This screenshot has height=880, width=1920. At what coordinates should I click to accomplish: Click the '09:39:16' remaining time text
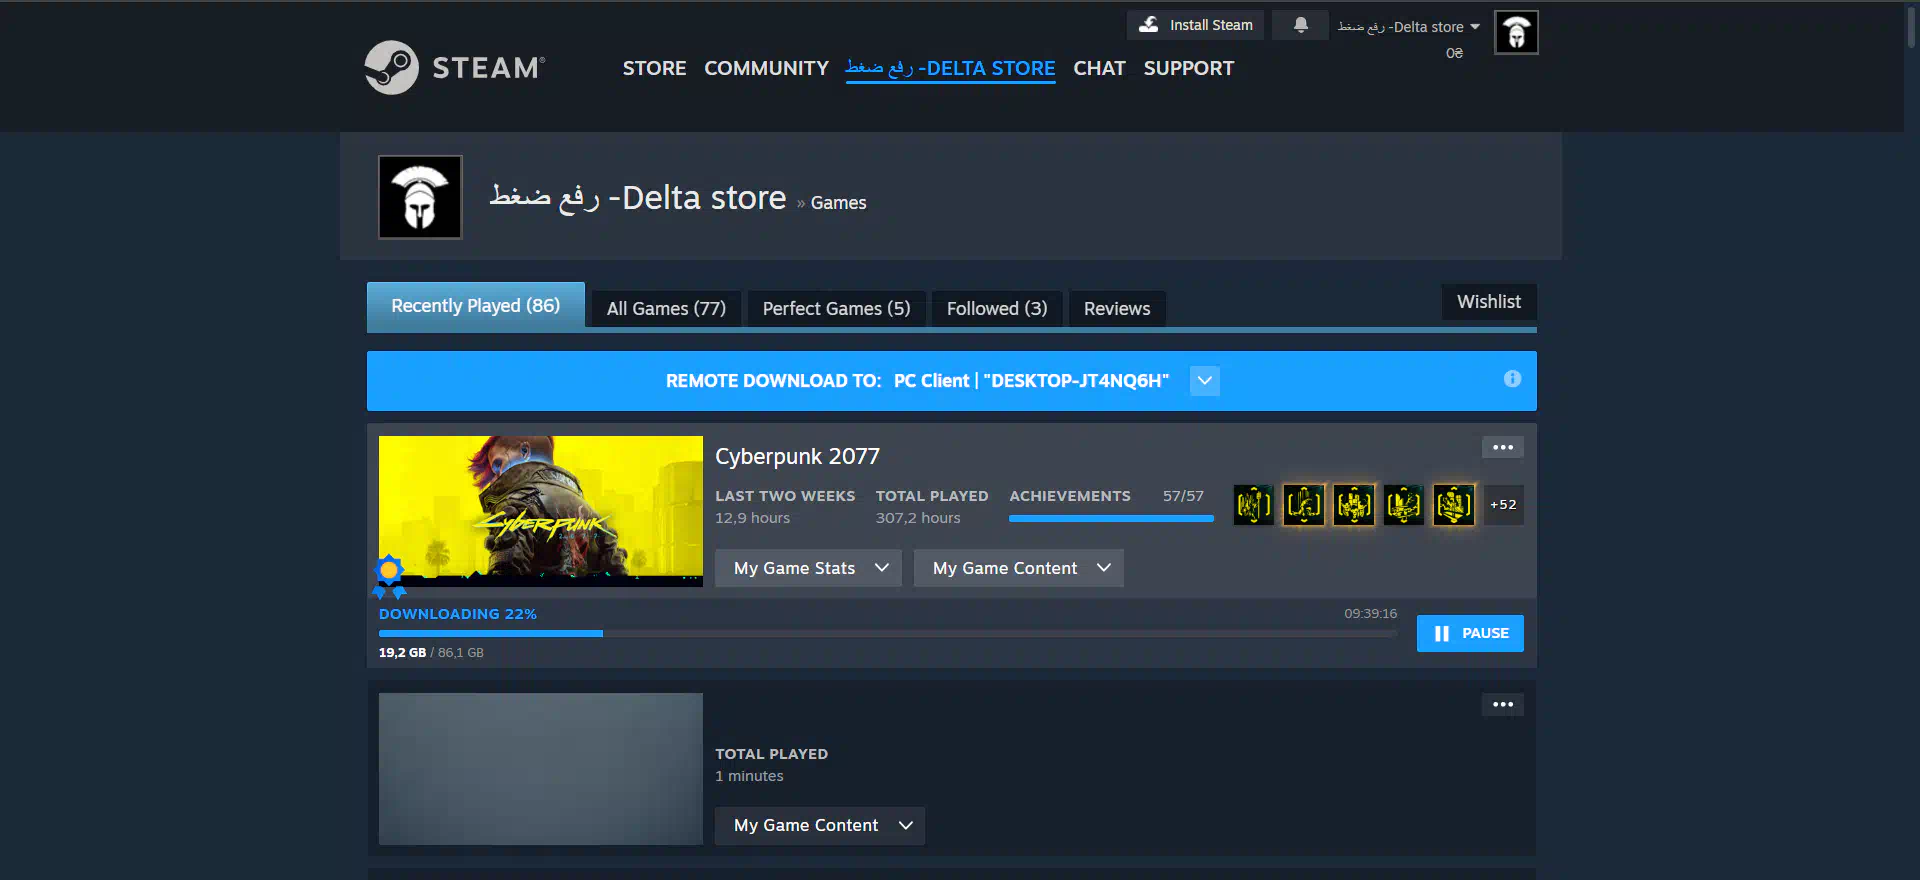pos(1370,614)
